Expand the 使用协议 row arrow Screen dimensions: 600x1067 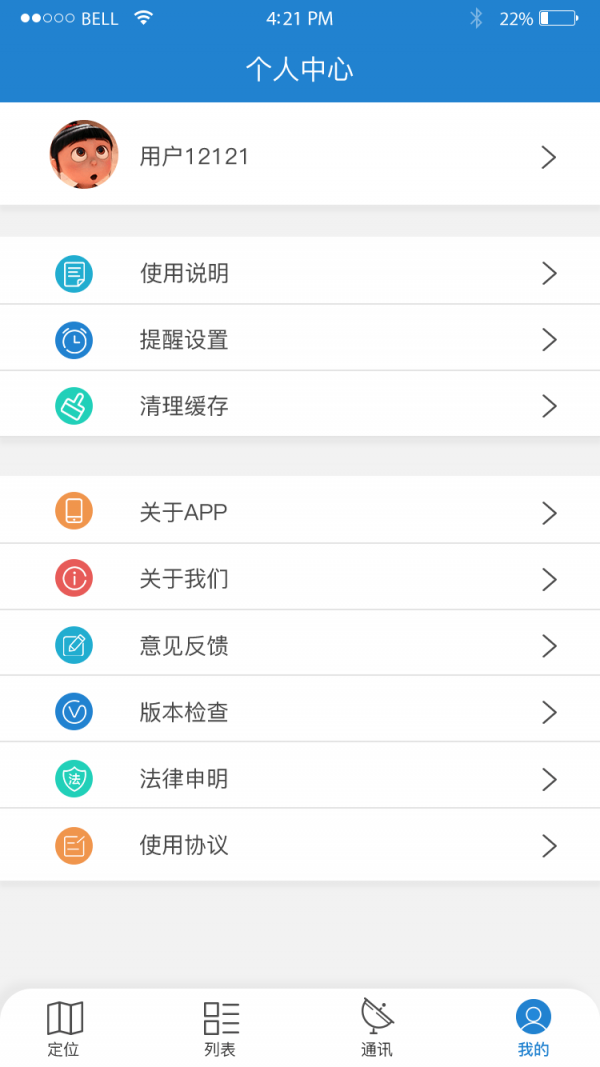click(548, 845)
